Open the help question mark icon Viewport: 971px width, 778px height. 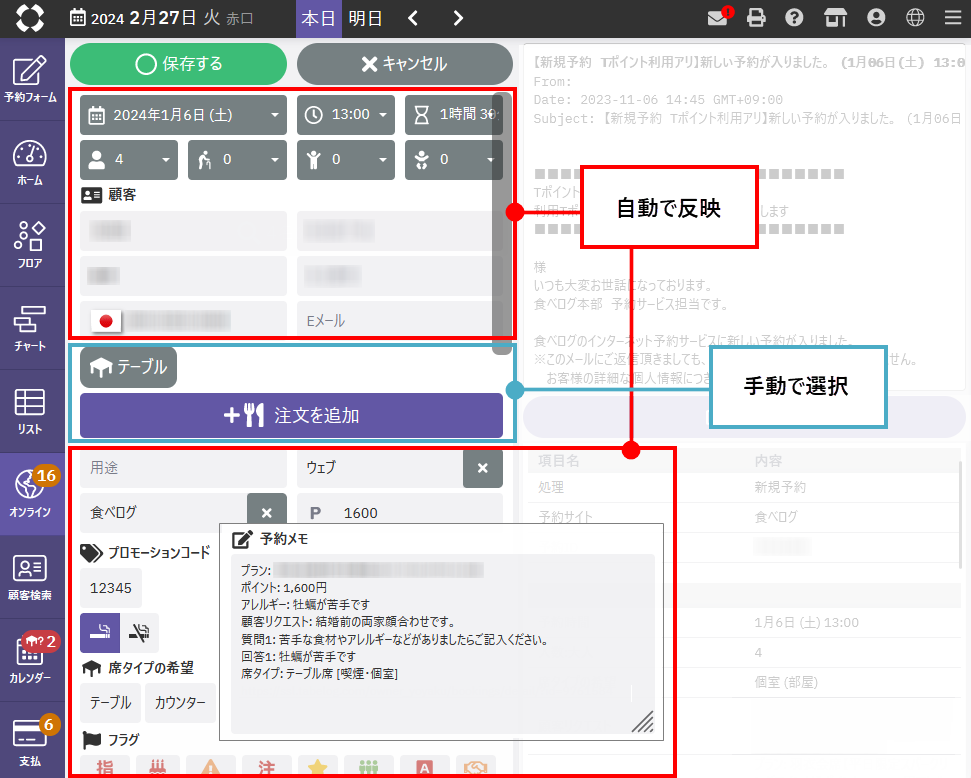coord(794,18)
